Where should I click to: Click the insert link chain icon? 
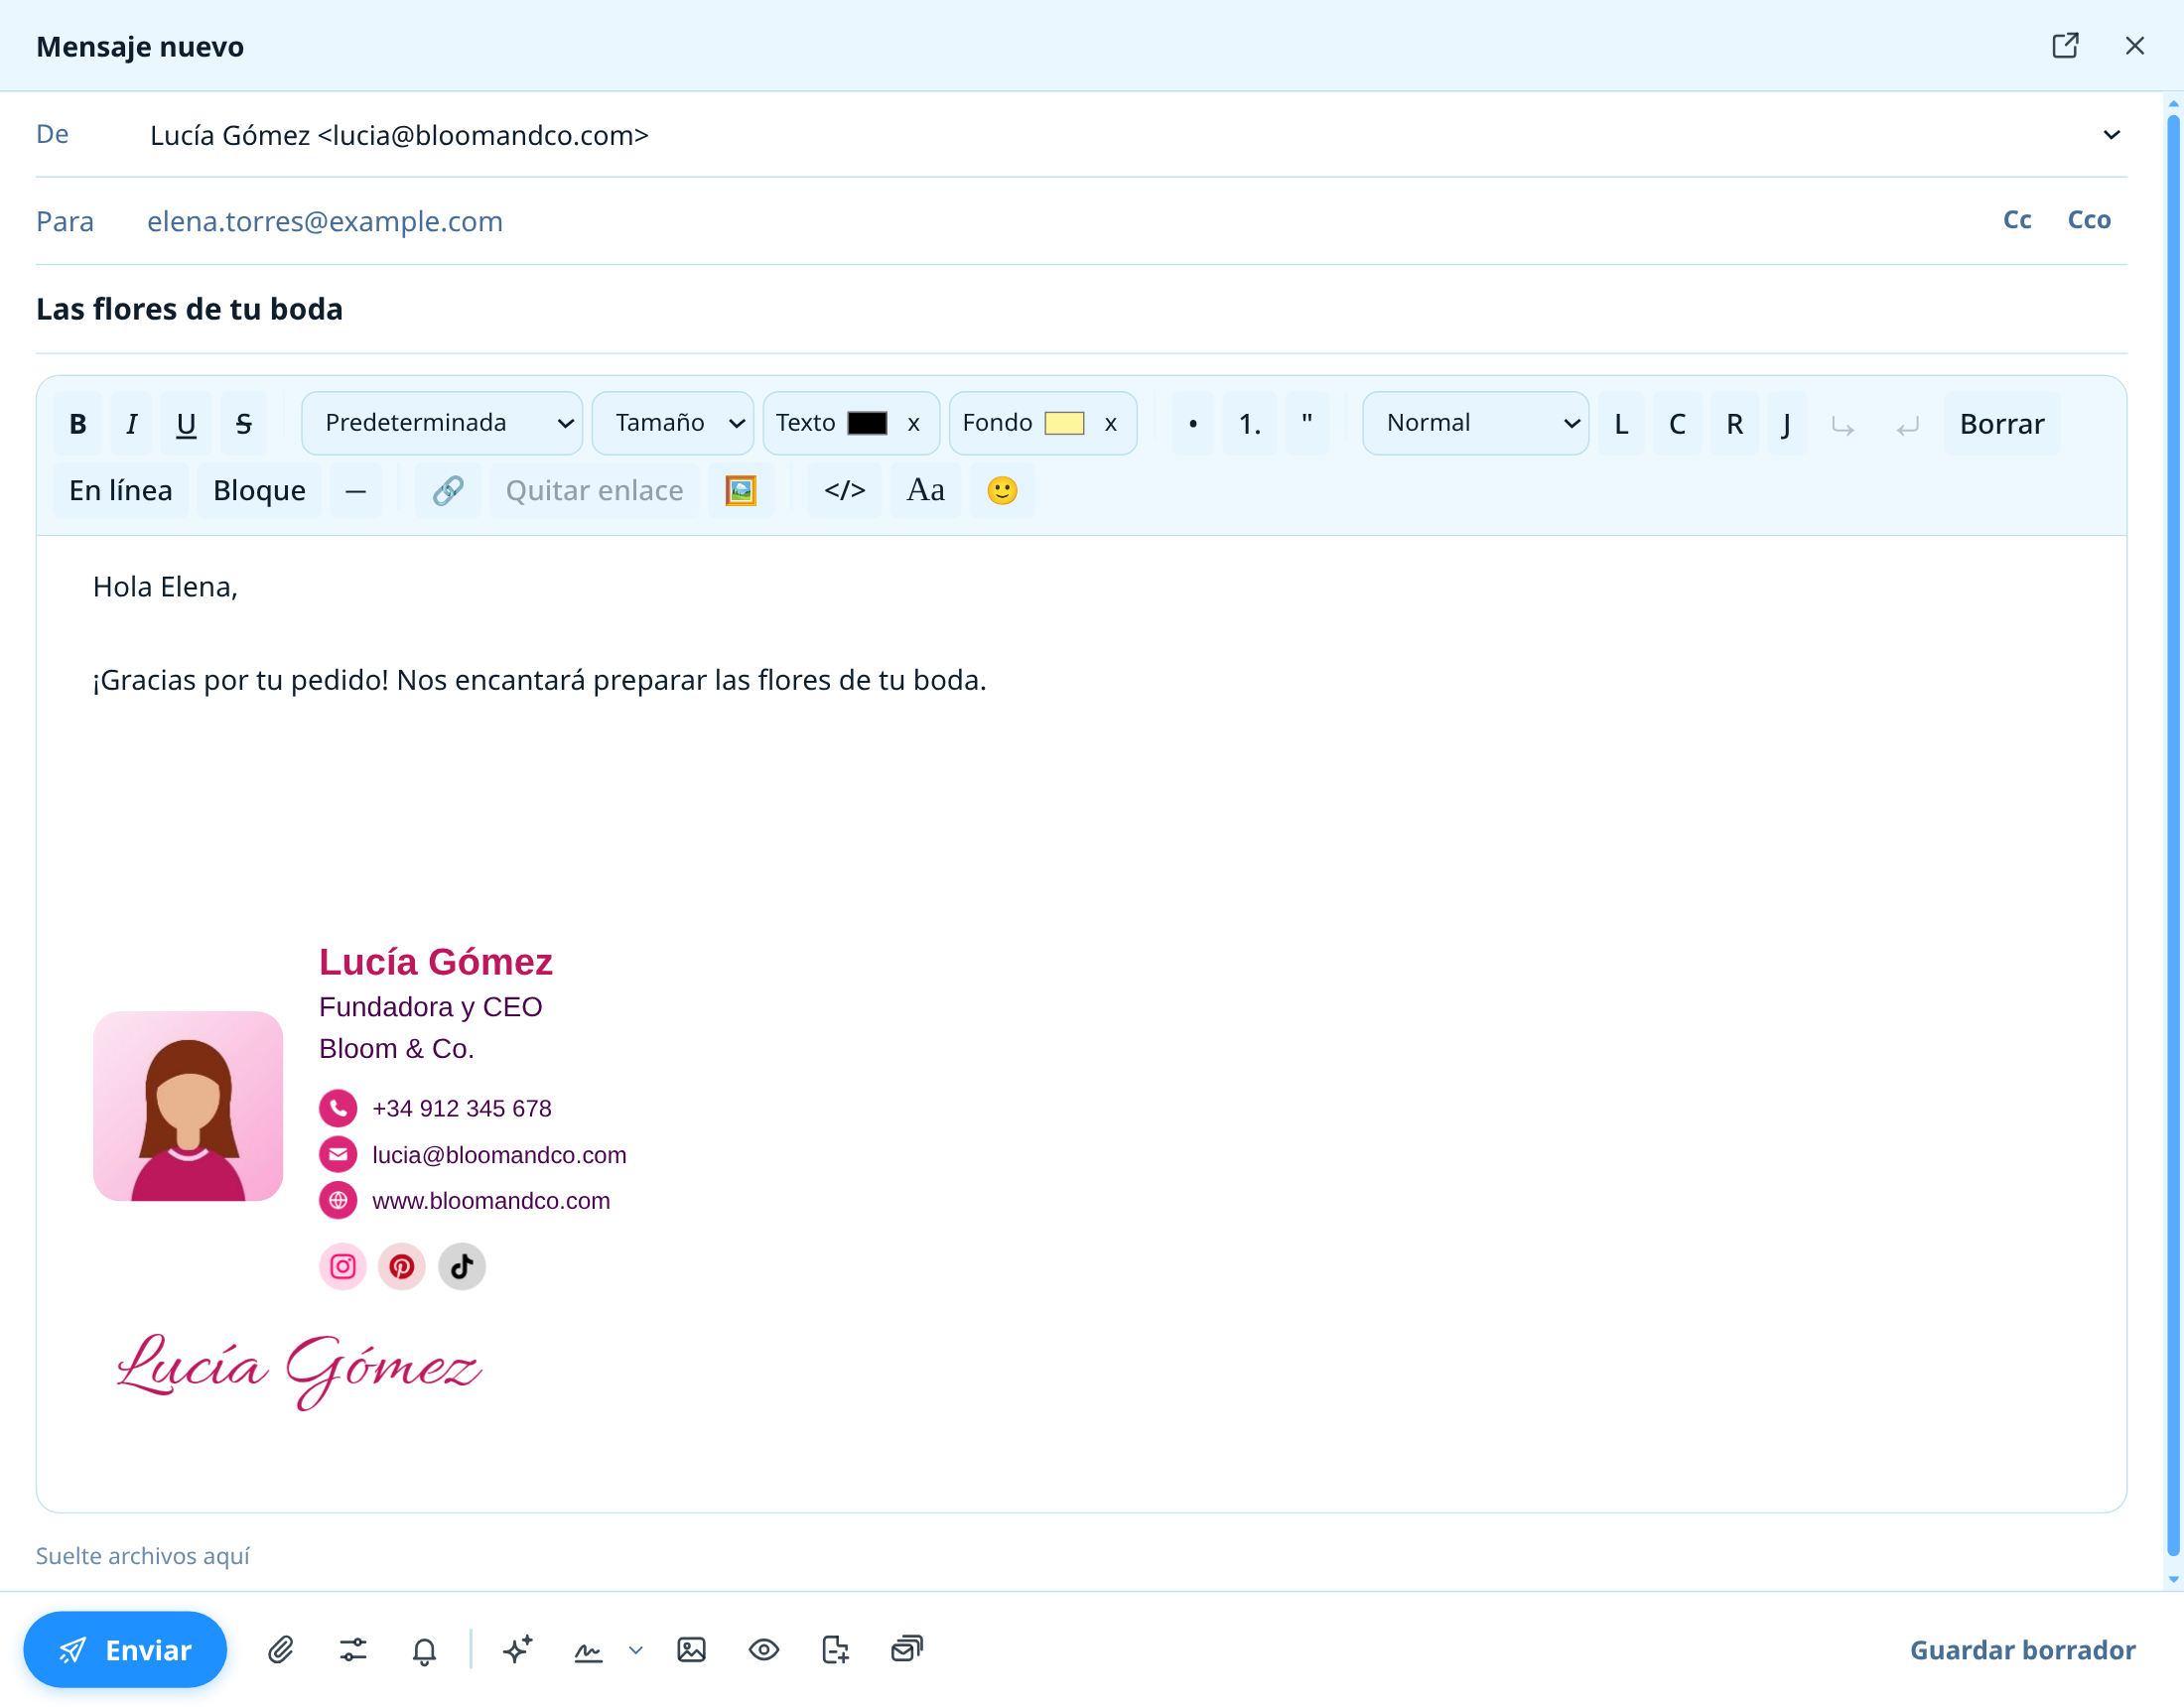tap(448, 490)
